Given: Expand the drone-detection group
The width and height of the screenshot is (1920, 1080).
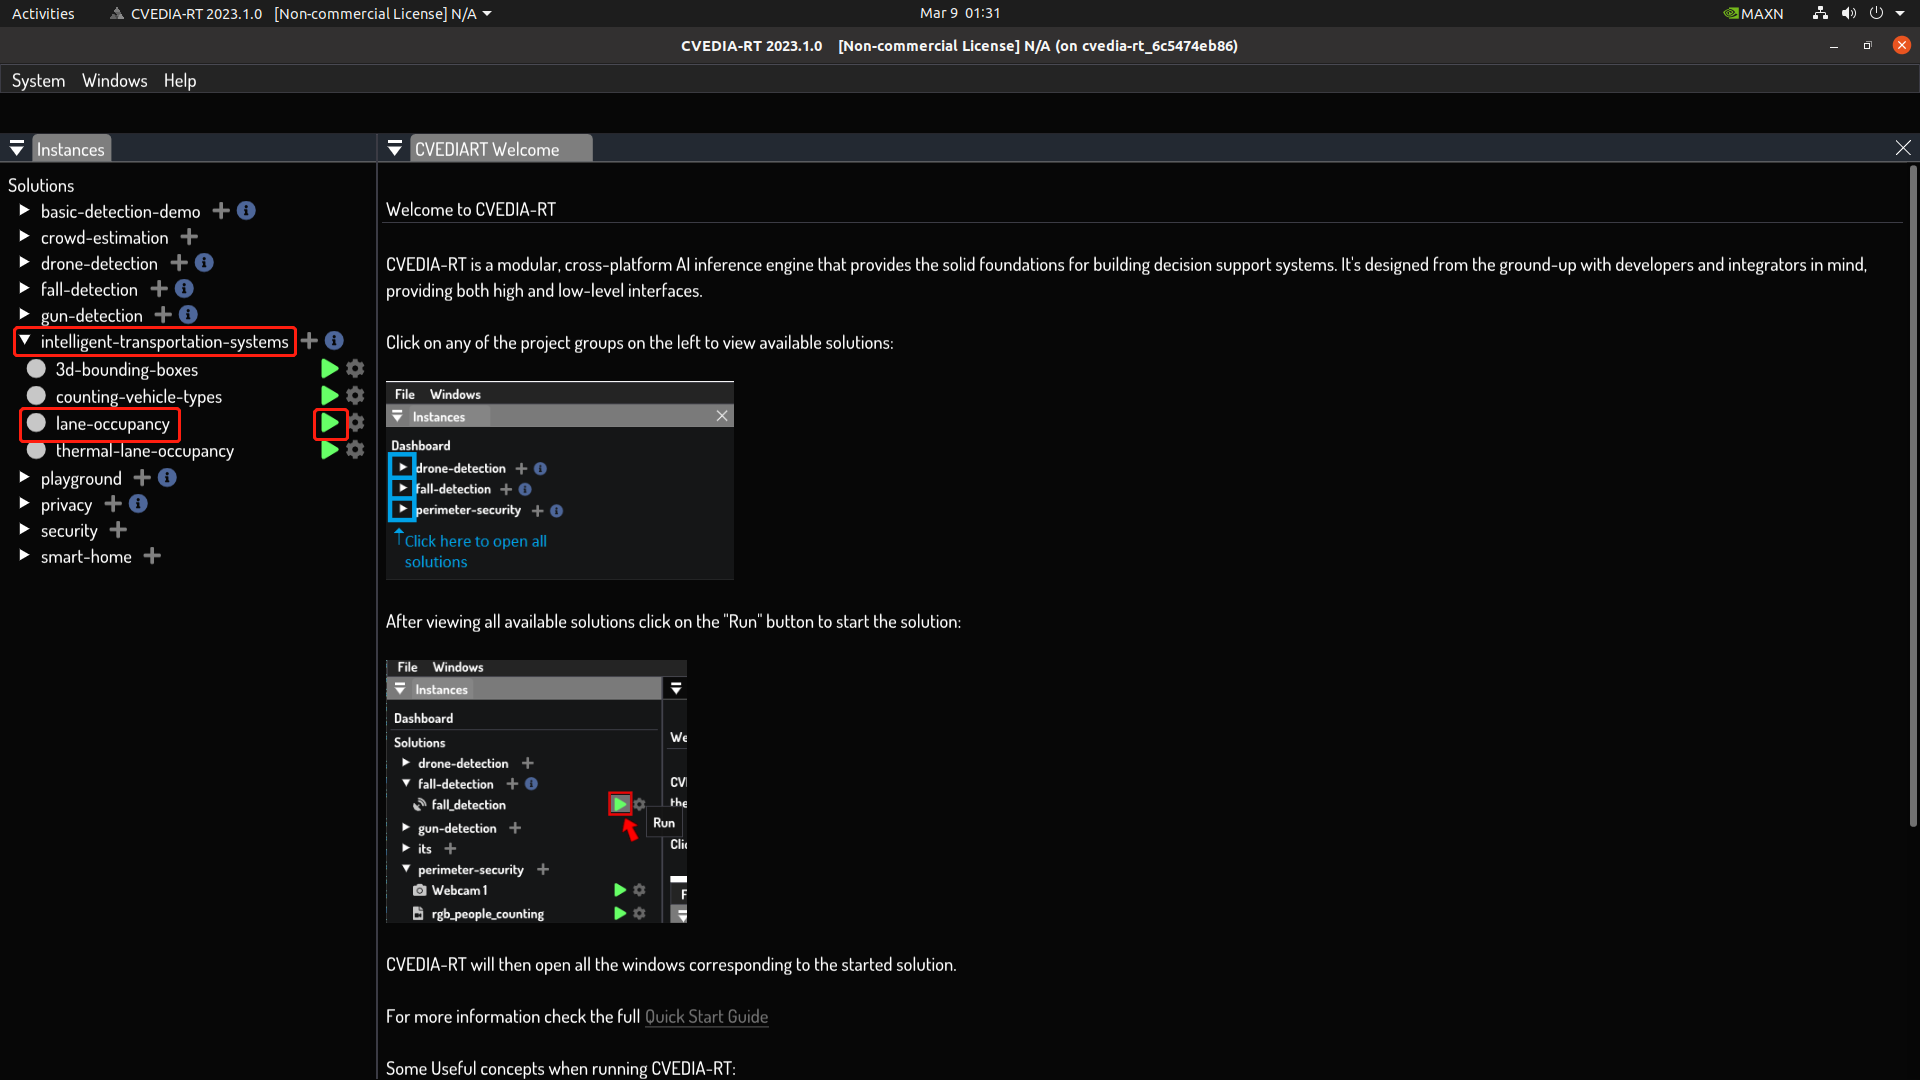Looking at the screenshot, I should click(24, 263).
